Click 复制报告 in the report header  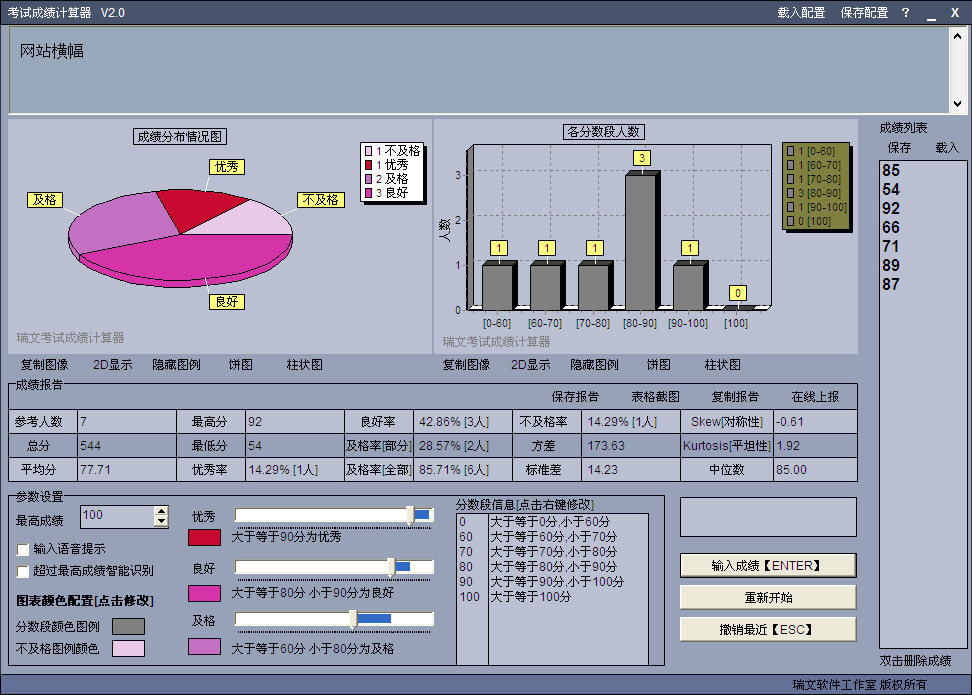735,397
